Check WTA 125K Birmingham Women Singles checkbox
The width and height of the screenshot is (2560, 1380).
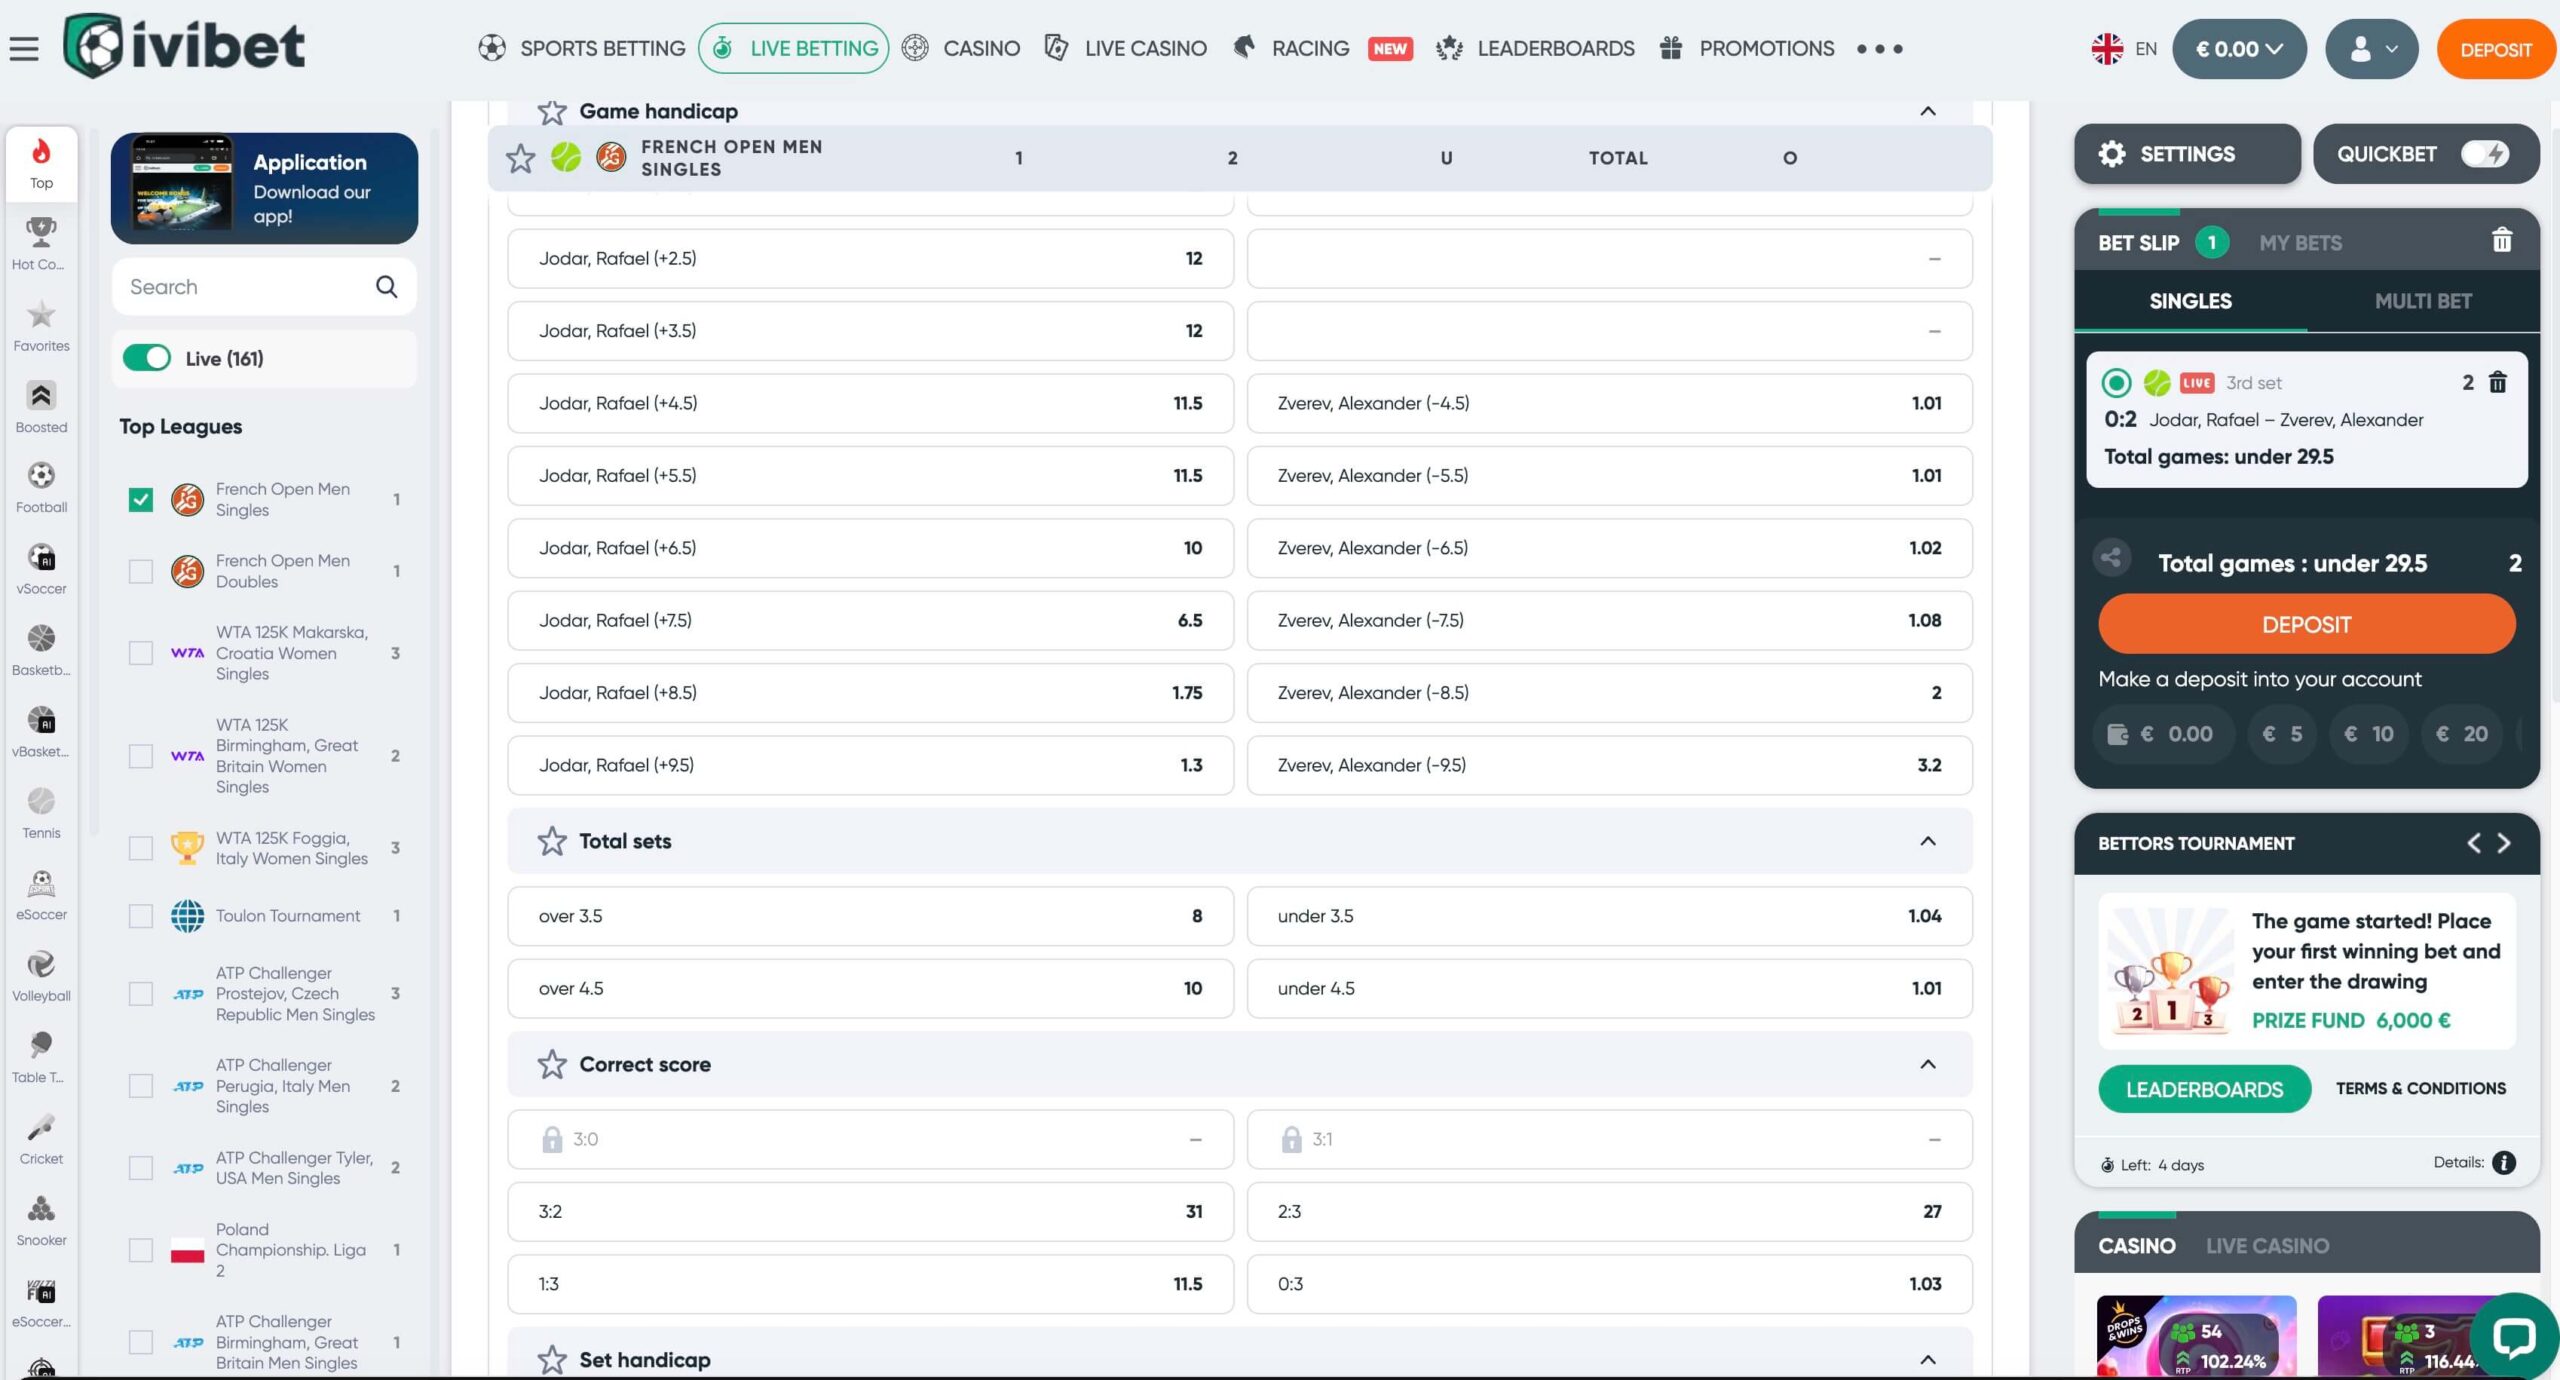(x=141, y=756)
